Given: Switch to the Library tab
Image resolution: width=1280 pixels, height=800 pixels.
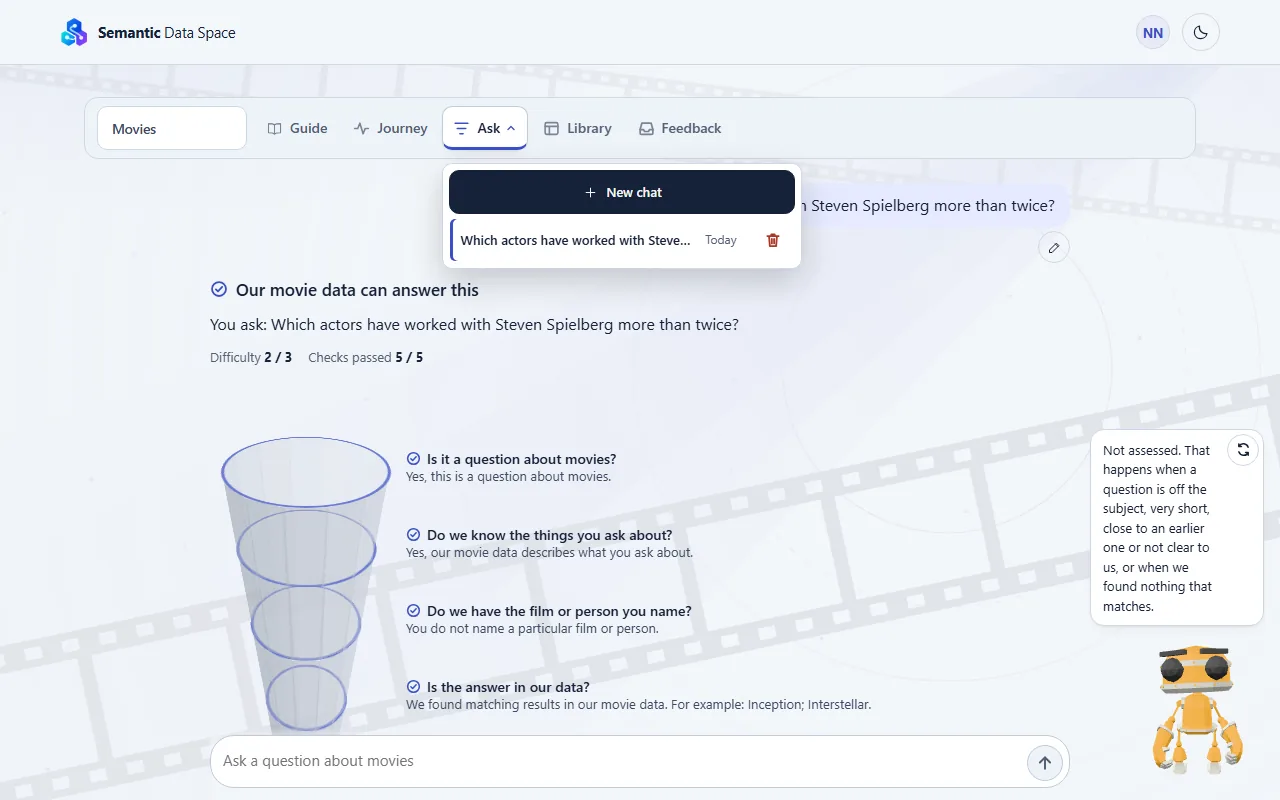Looking at the screenshot, I should click(x=578, y=128).
